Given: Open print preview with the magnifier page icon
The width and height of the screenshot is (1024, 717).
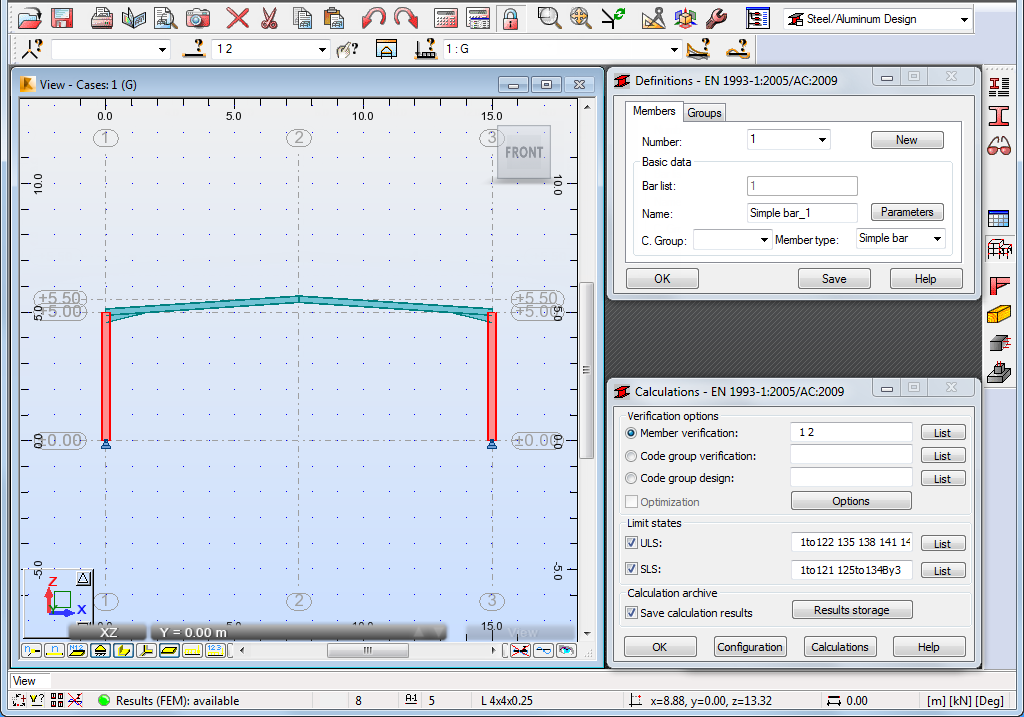Looking at the screenshot, I should click(x=165, y=18).
